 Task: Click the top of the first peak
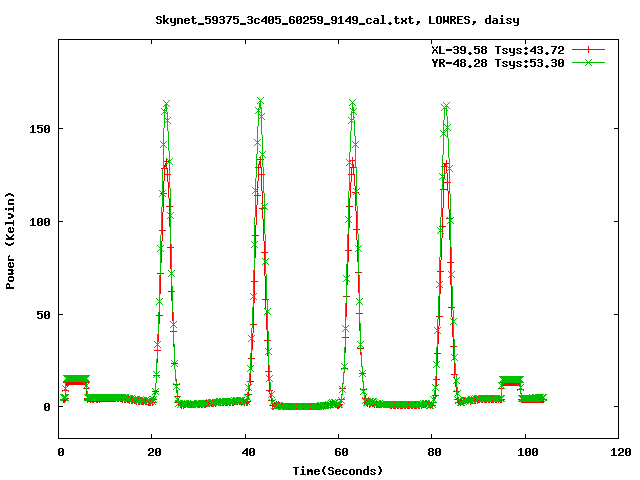(x=166, y=104)
